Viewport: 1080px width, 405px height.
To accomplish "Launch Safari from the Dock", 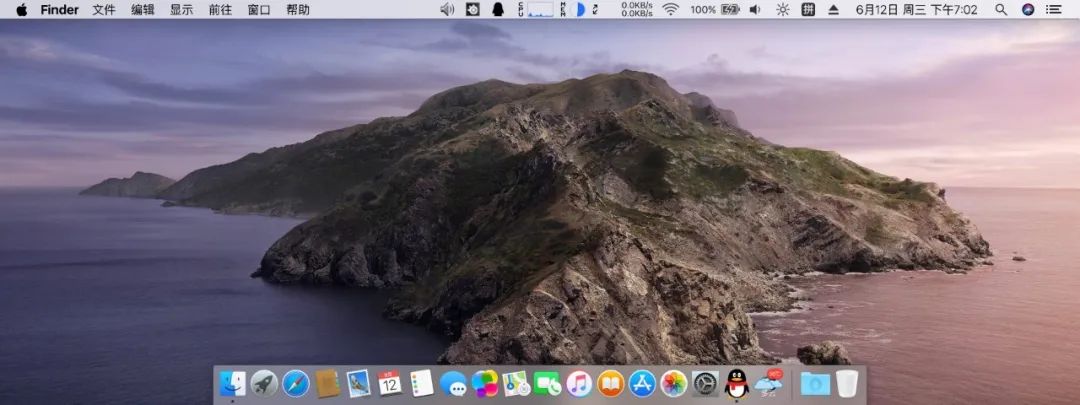I will [295, 384].
